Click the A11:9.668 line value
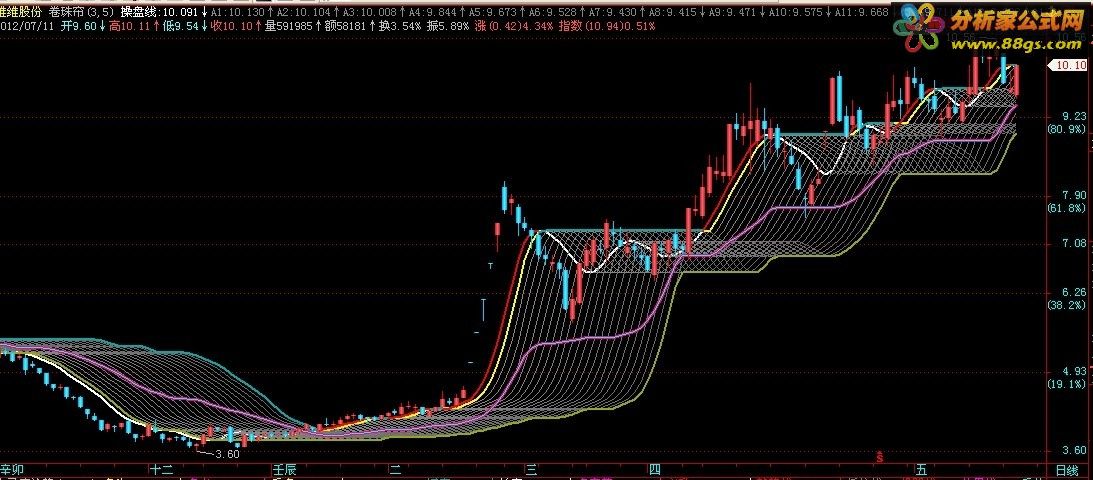This screenshot has height=480, width=1093. [x=862, y=13]
